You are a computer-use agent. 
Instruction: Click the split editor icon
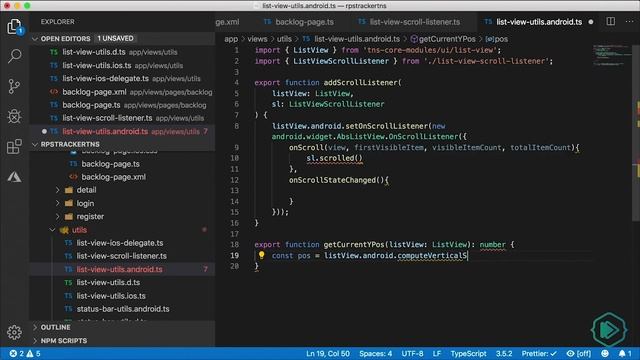coord(611,22)
